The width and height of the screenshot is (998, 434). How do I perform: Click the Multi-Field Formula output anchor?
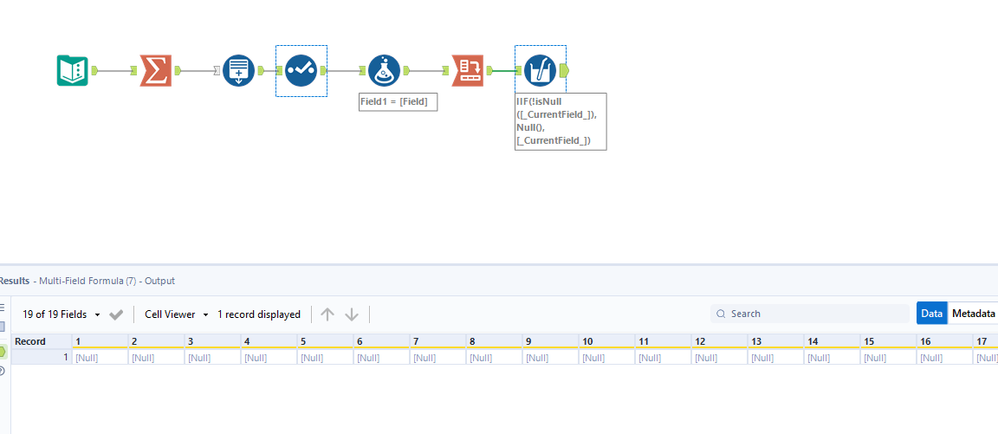click(x=564, y=71)
